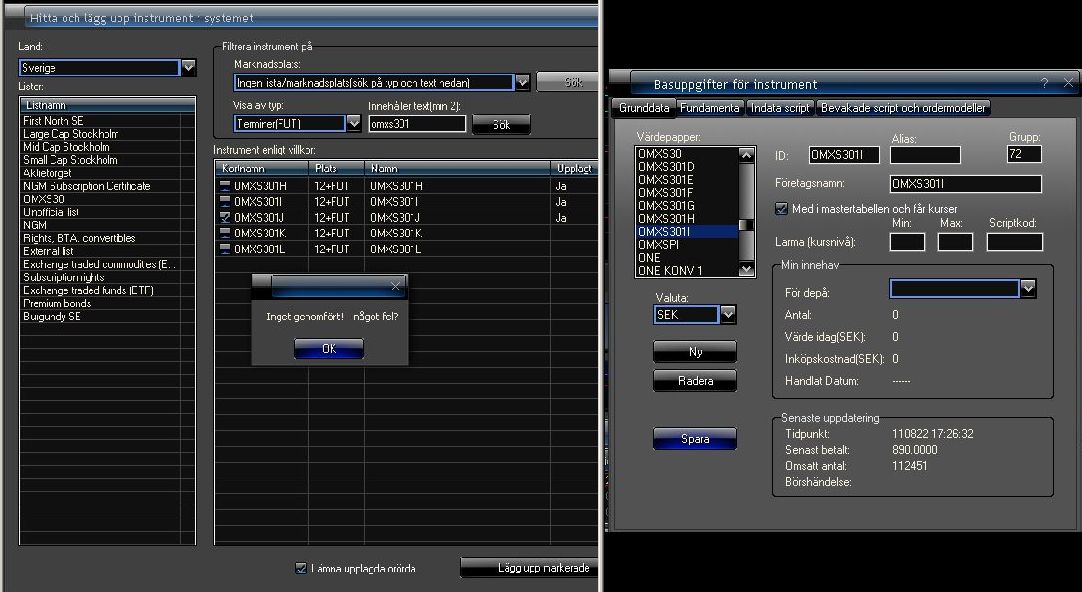Click the 'Innehåller text' field containing omxs301

tap(416, 125)
